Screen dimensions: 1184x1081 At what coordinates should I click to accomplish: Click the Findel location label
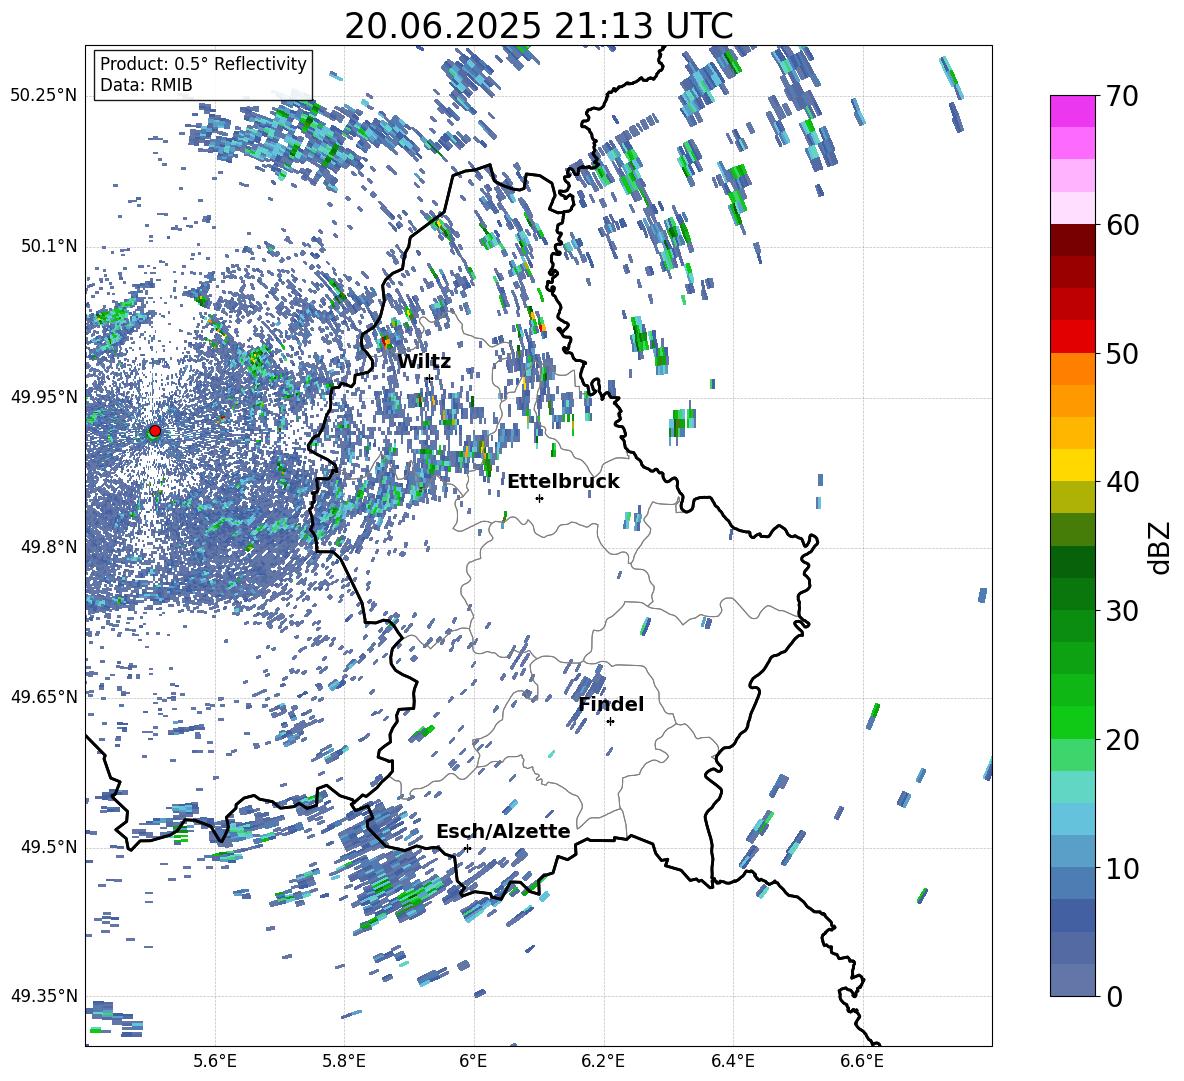coord(611,704)
